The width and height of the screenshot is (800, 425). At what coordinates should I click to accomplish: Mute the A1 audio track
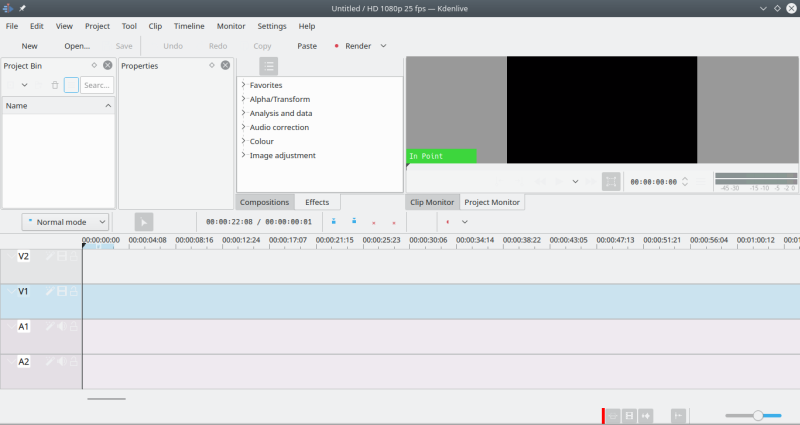(x=61, y=326)
